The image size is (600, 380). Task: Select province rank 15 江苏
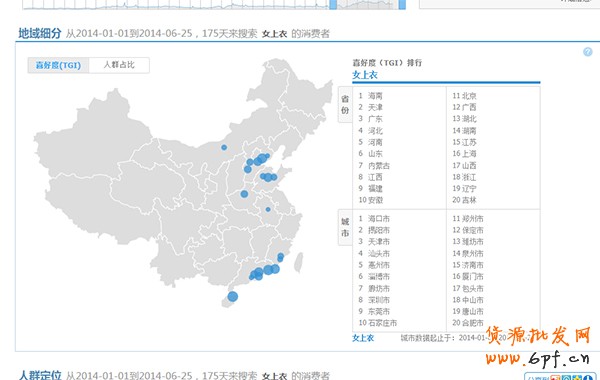tap(464, 142)
